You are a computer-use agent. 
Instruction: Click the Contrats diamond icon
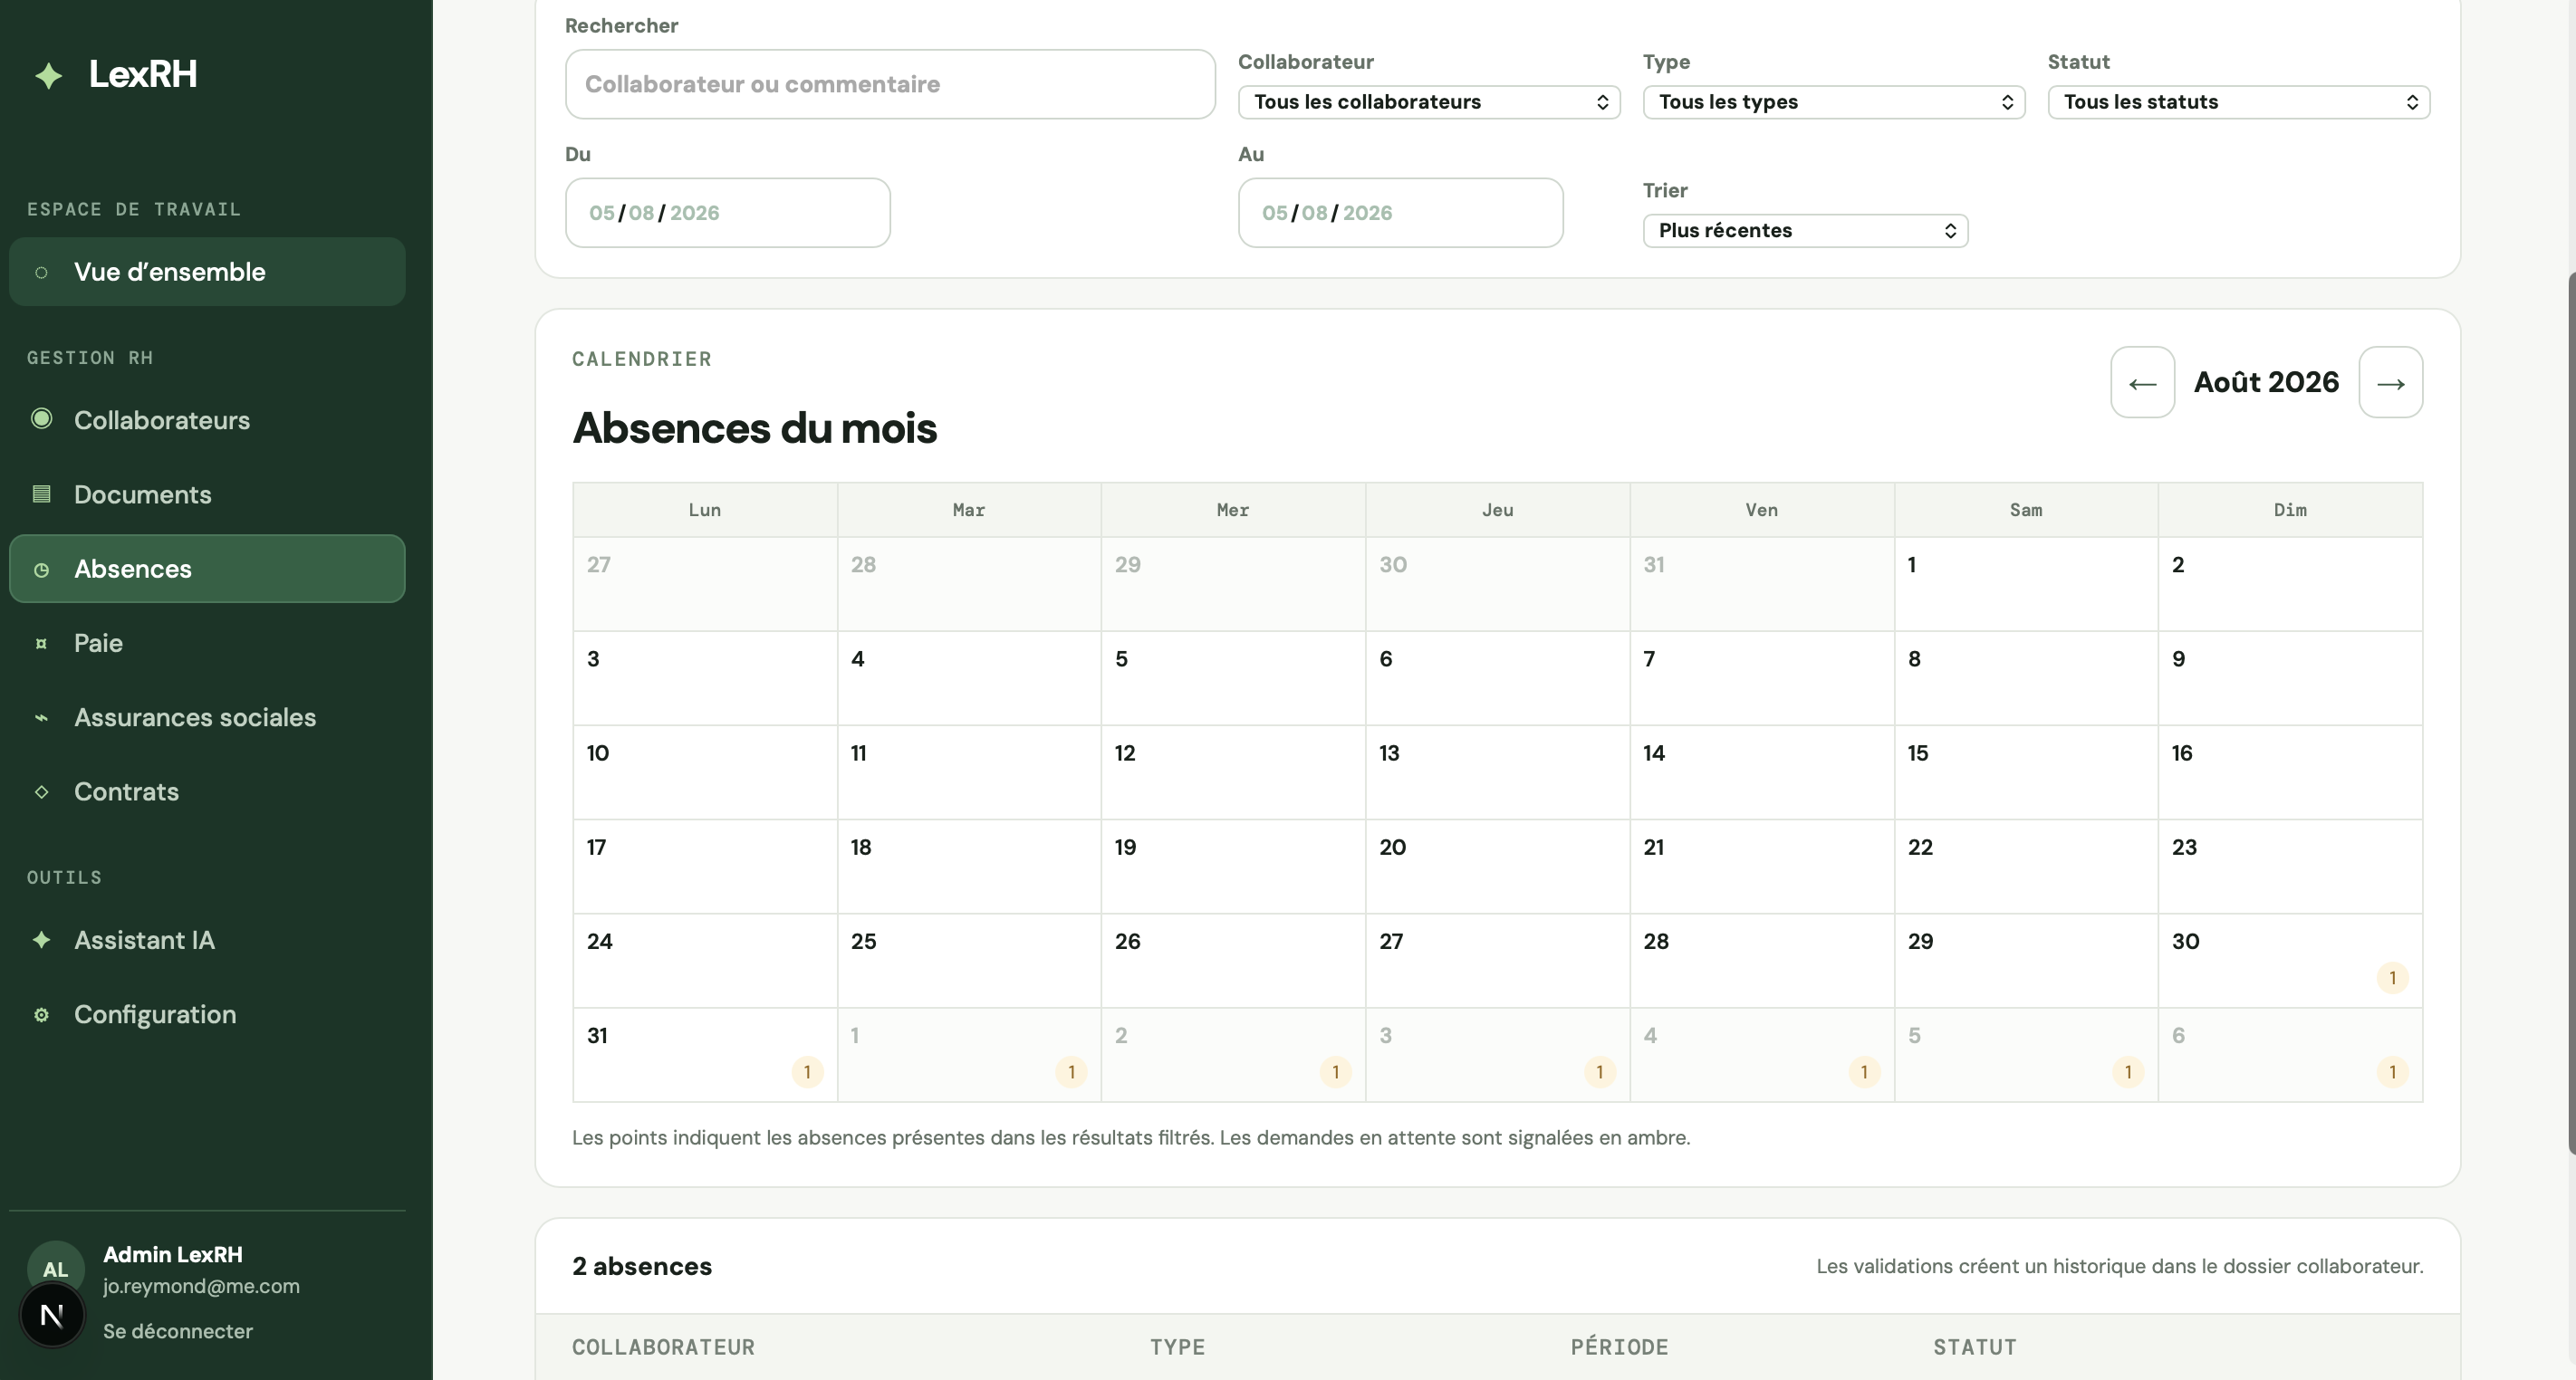tap(41, 792)
